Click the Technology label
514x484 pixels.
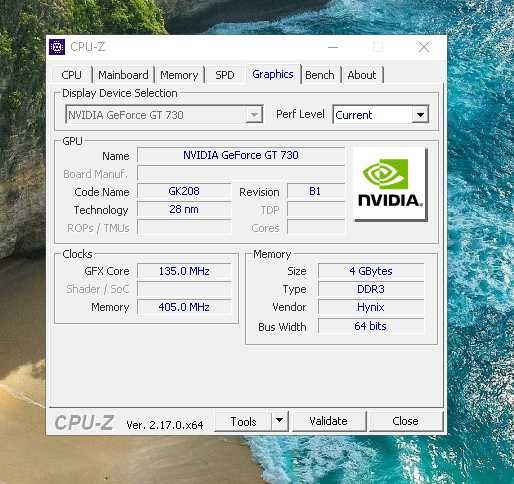click(101, 210)
